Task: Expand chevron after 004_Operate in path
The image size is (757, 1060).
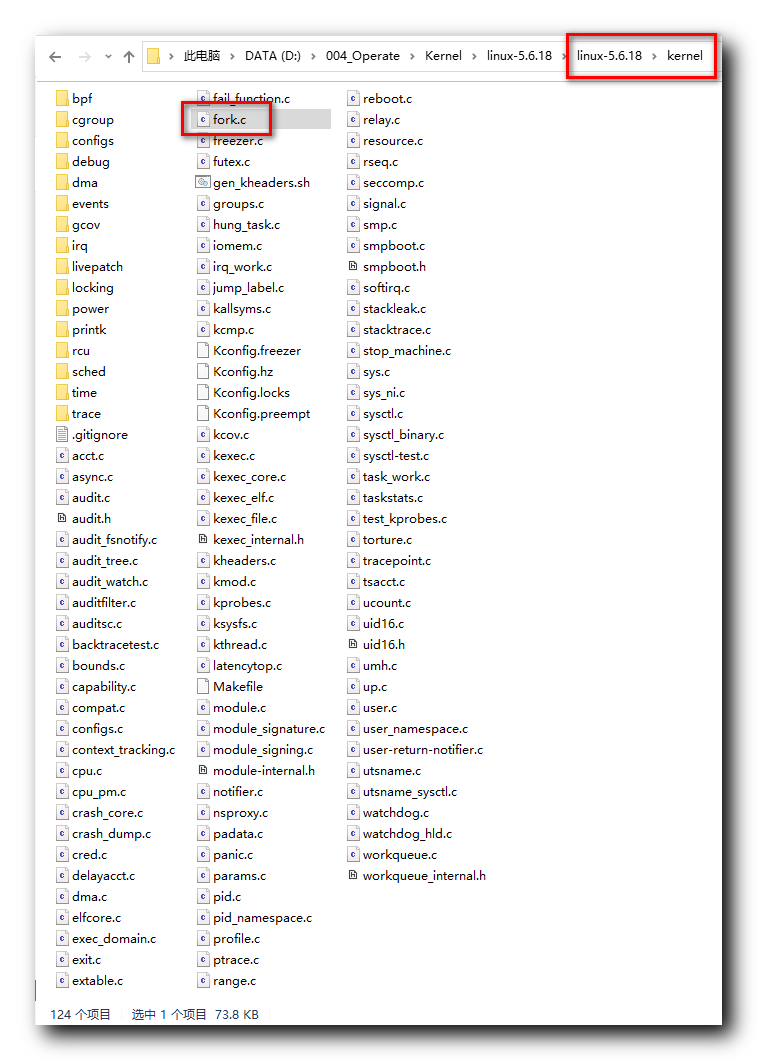Action: (412, 56)
